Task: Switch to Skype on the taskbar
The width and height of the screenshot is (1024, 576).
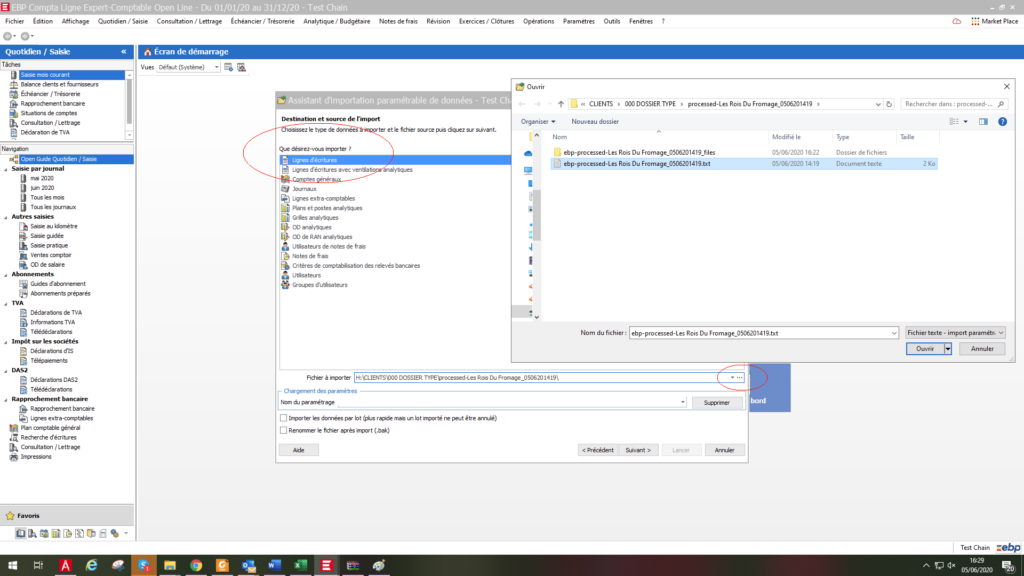Action: click(x=144, y=566)
